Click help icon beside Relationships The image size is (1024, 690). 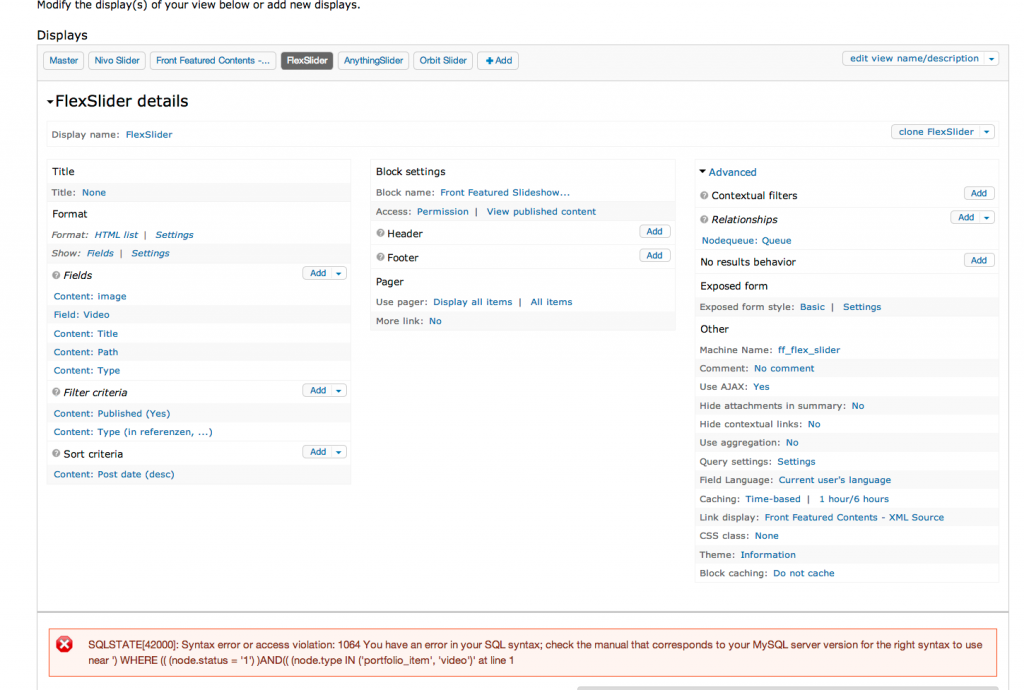[x=705, y=220]
